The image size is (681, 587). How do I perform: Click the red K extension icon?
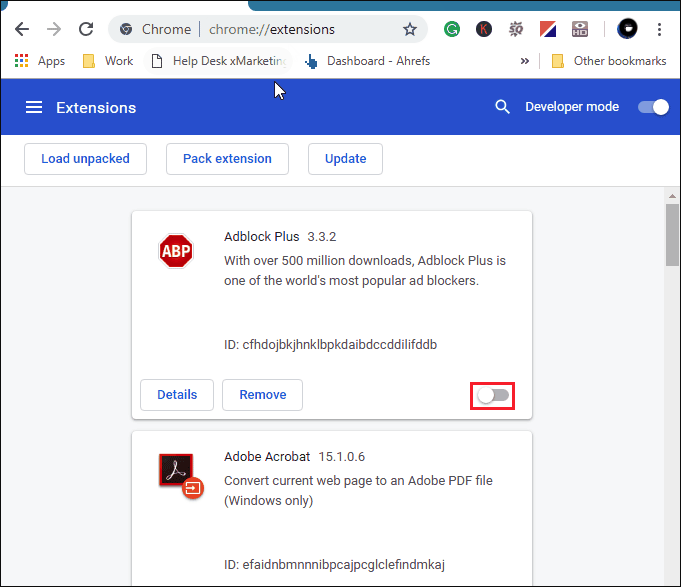(x=484, y=30)
